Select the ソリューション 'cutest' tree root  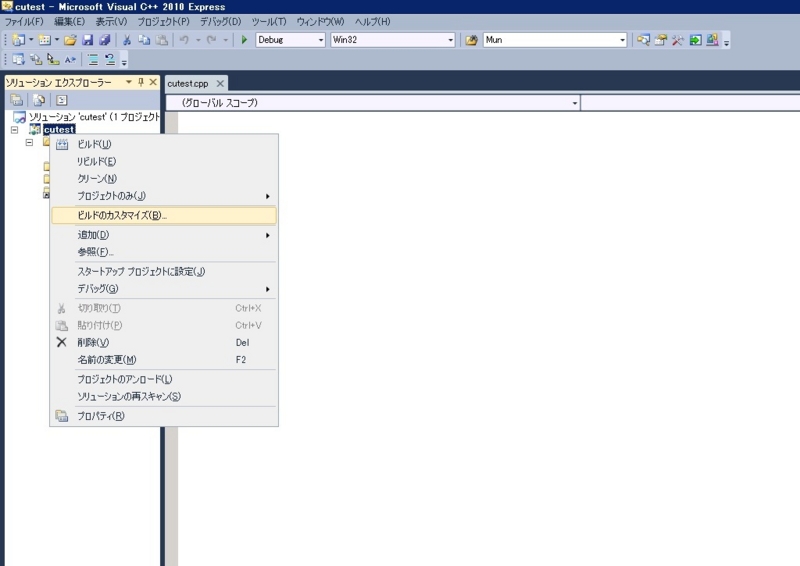[94, 117]
